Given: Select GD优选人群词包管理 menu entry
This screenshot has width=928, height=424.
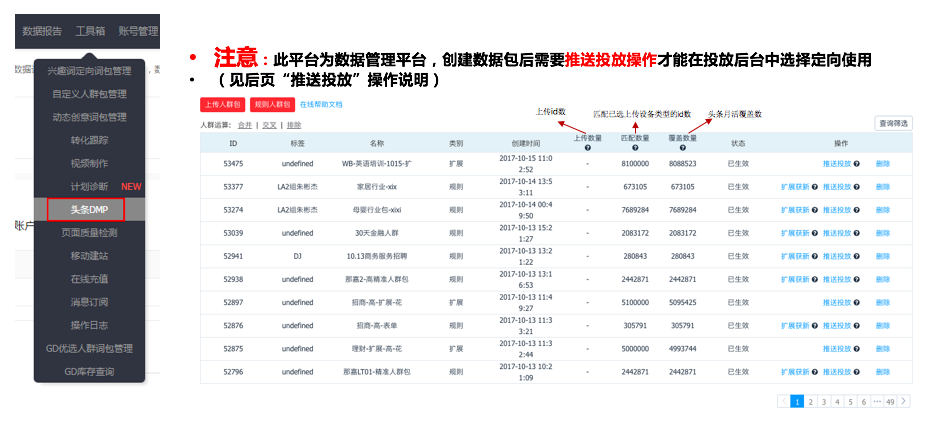Looking at the screenshot, I should 89,348.
